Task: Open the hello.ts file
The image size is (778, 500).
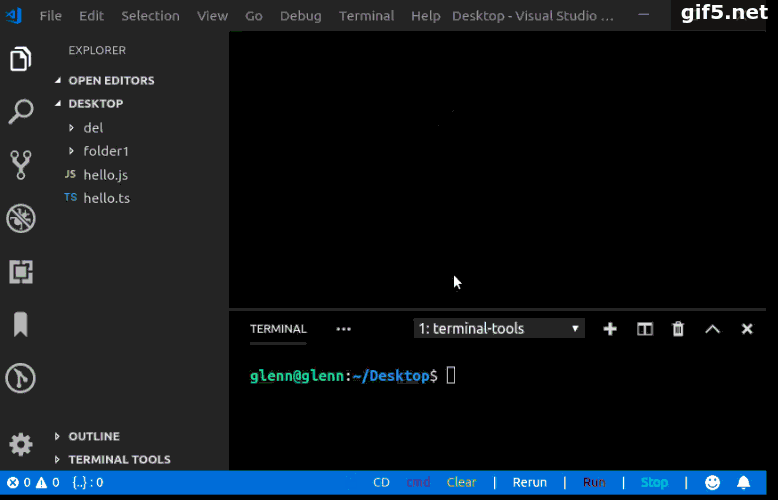Action: [x=106, y=198]
